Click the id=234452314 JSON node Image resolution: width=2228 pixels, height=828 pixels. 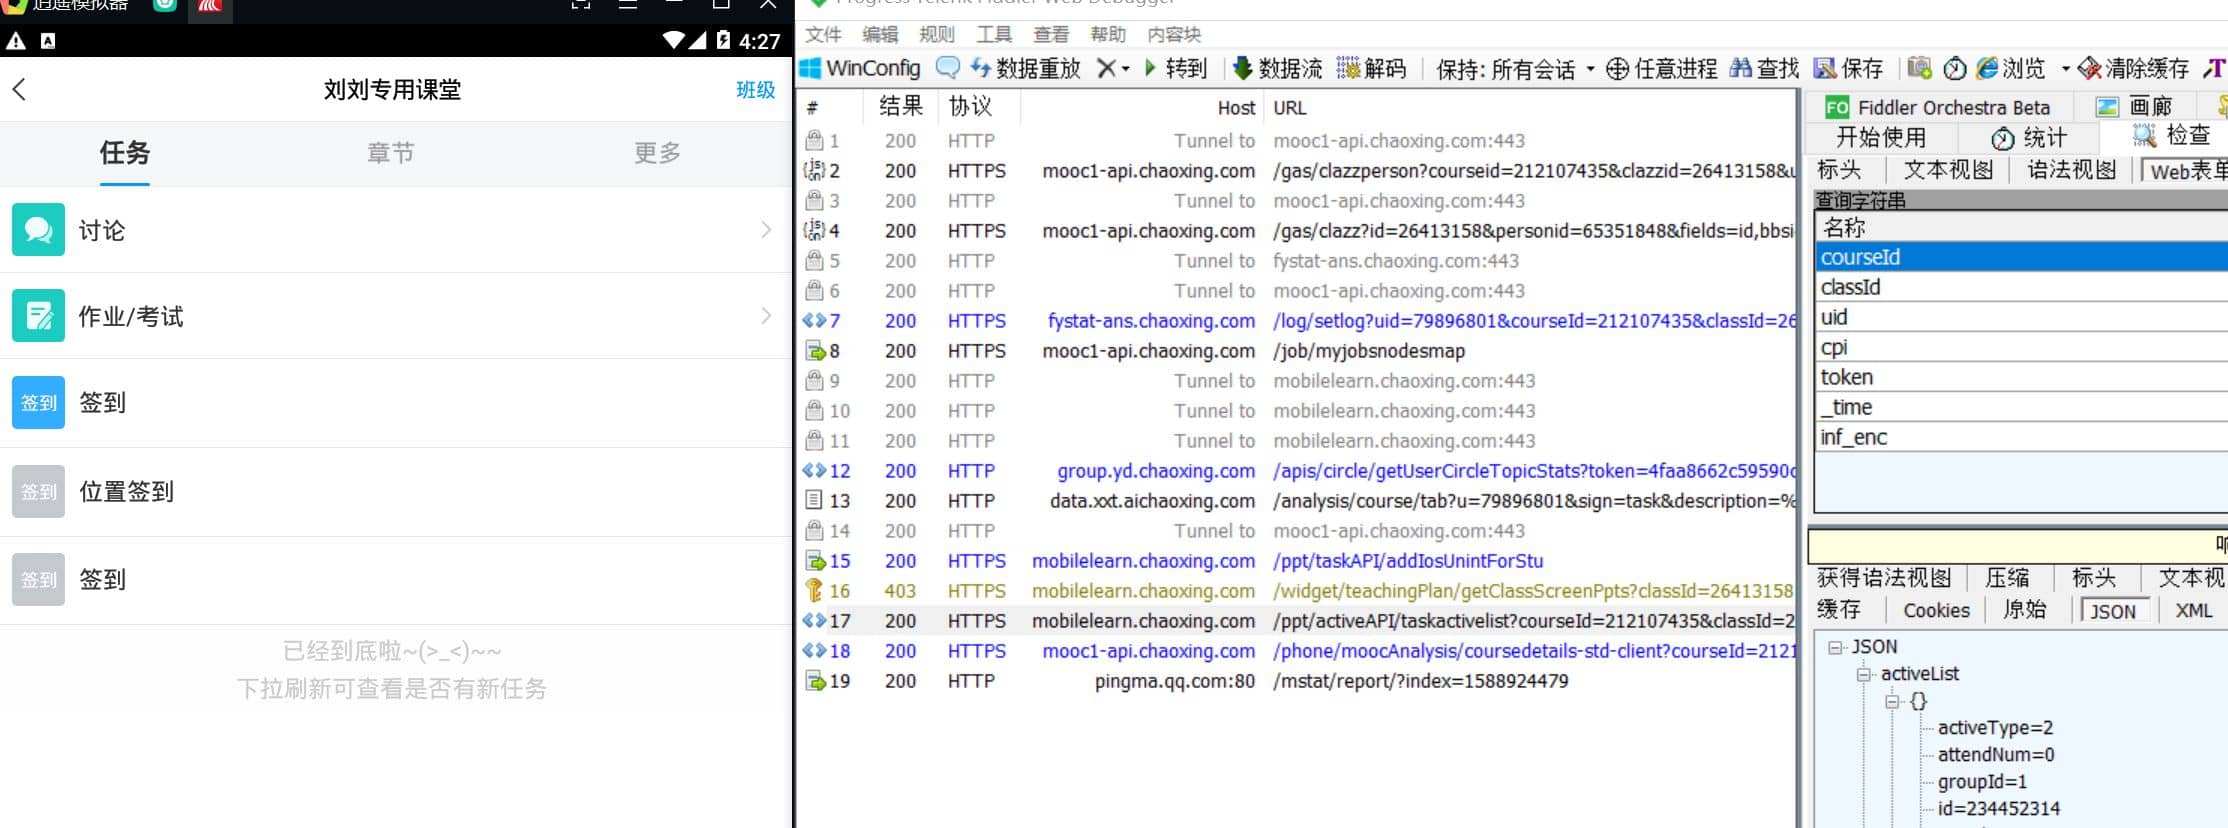(x=1998, y=808)
